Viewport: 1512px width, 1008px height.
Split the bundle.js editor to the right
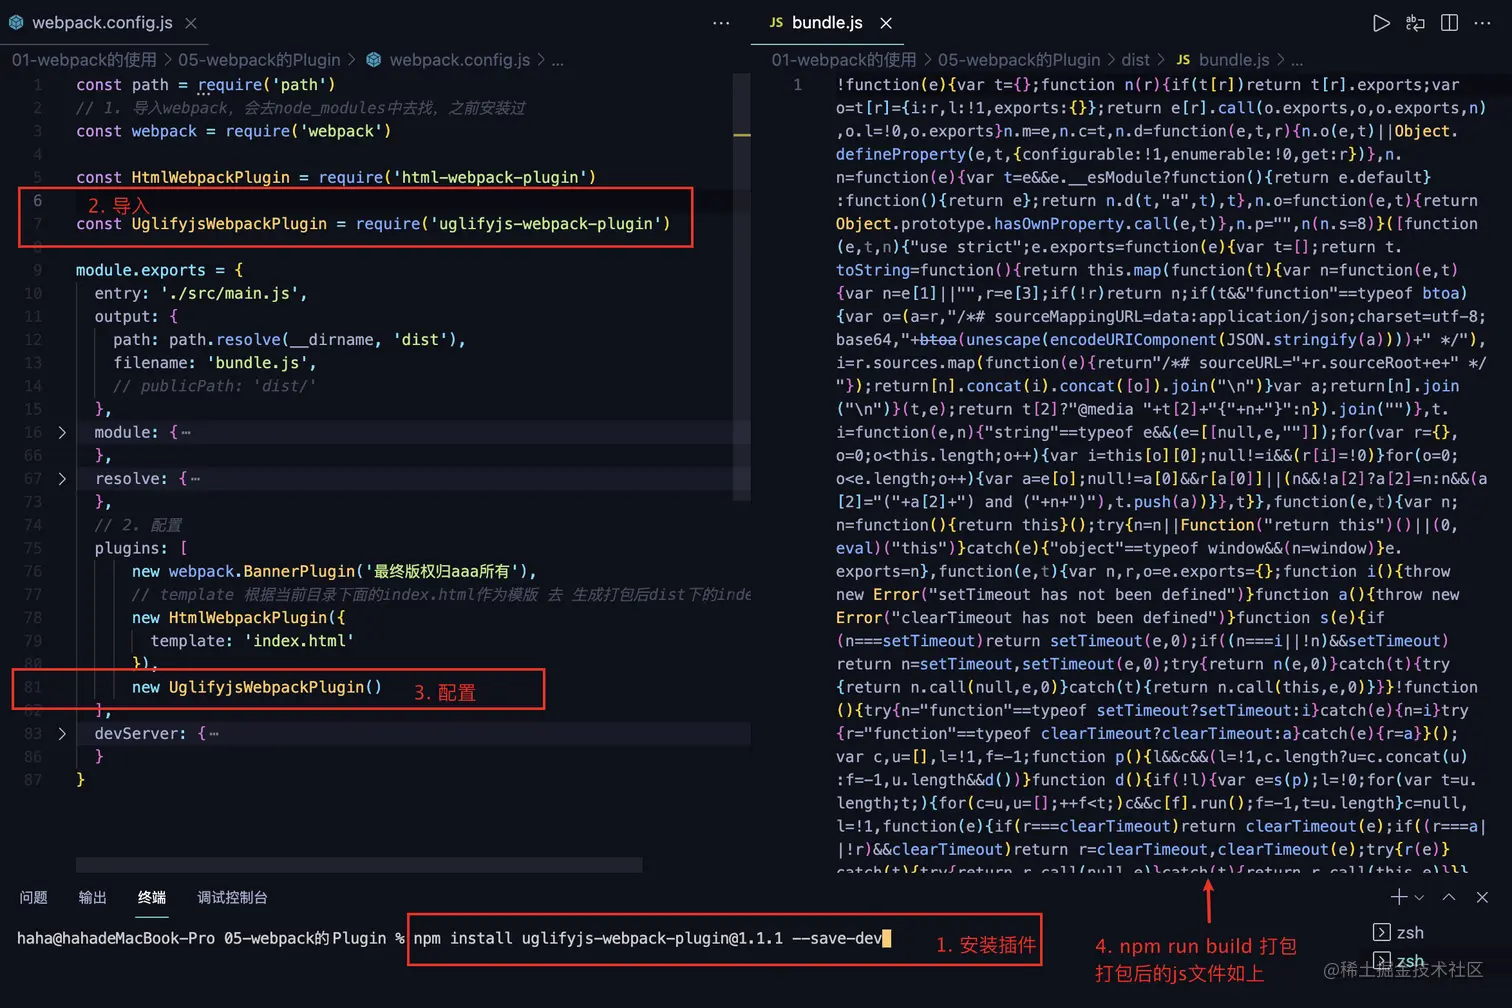pos(1449,23)
